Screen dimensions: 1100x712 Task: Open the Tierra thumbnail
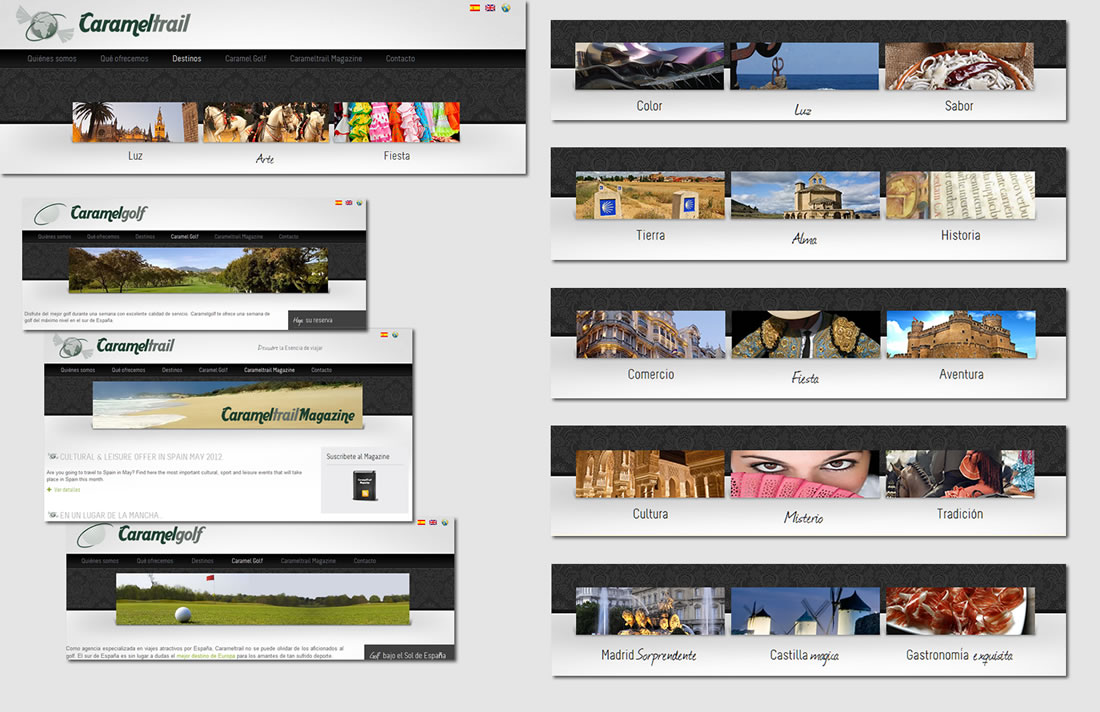pyautogui.click(x=650, y=195)
